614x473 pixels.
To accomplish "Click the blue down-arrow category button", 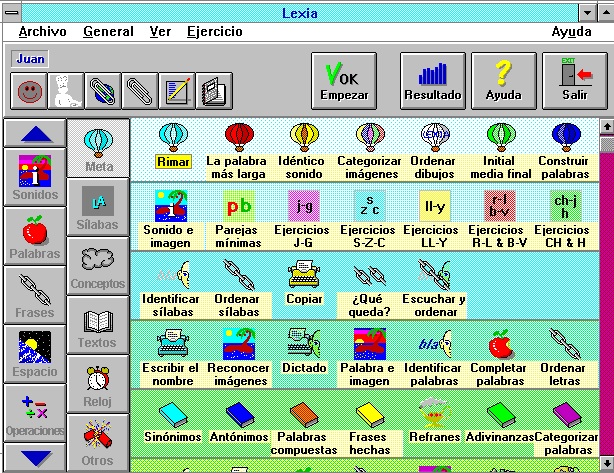I will pos(35,457).
